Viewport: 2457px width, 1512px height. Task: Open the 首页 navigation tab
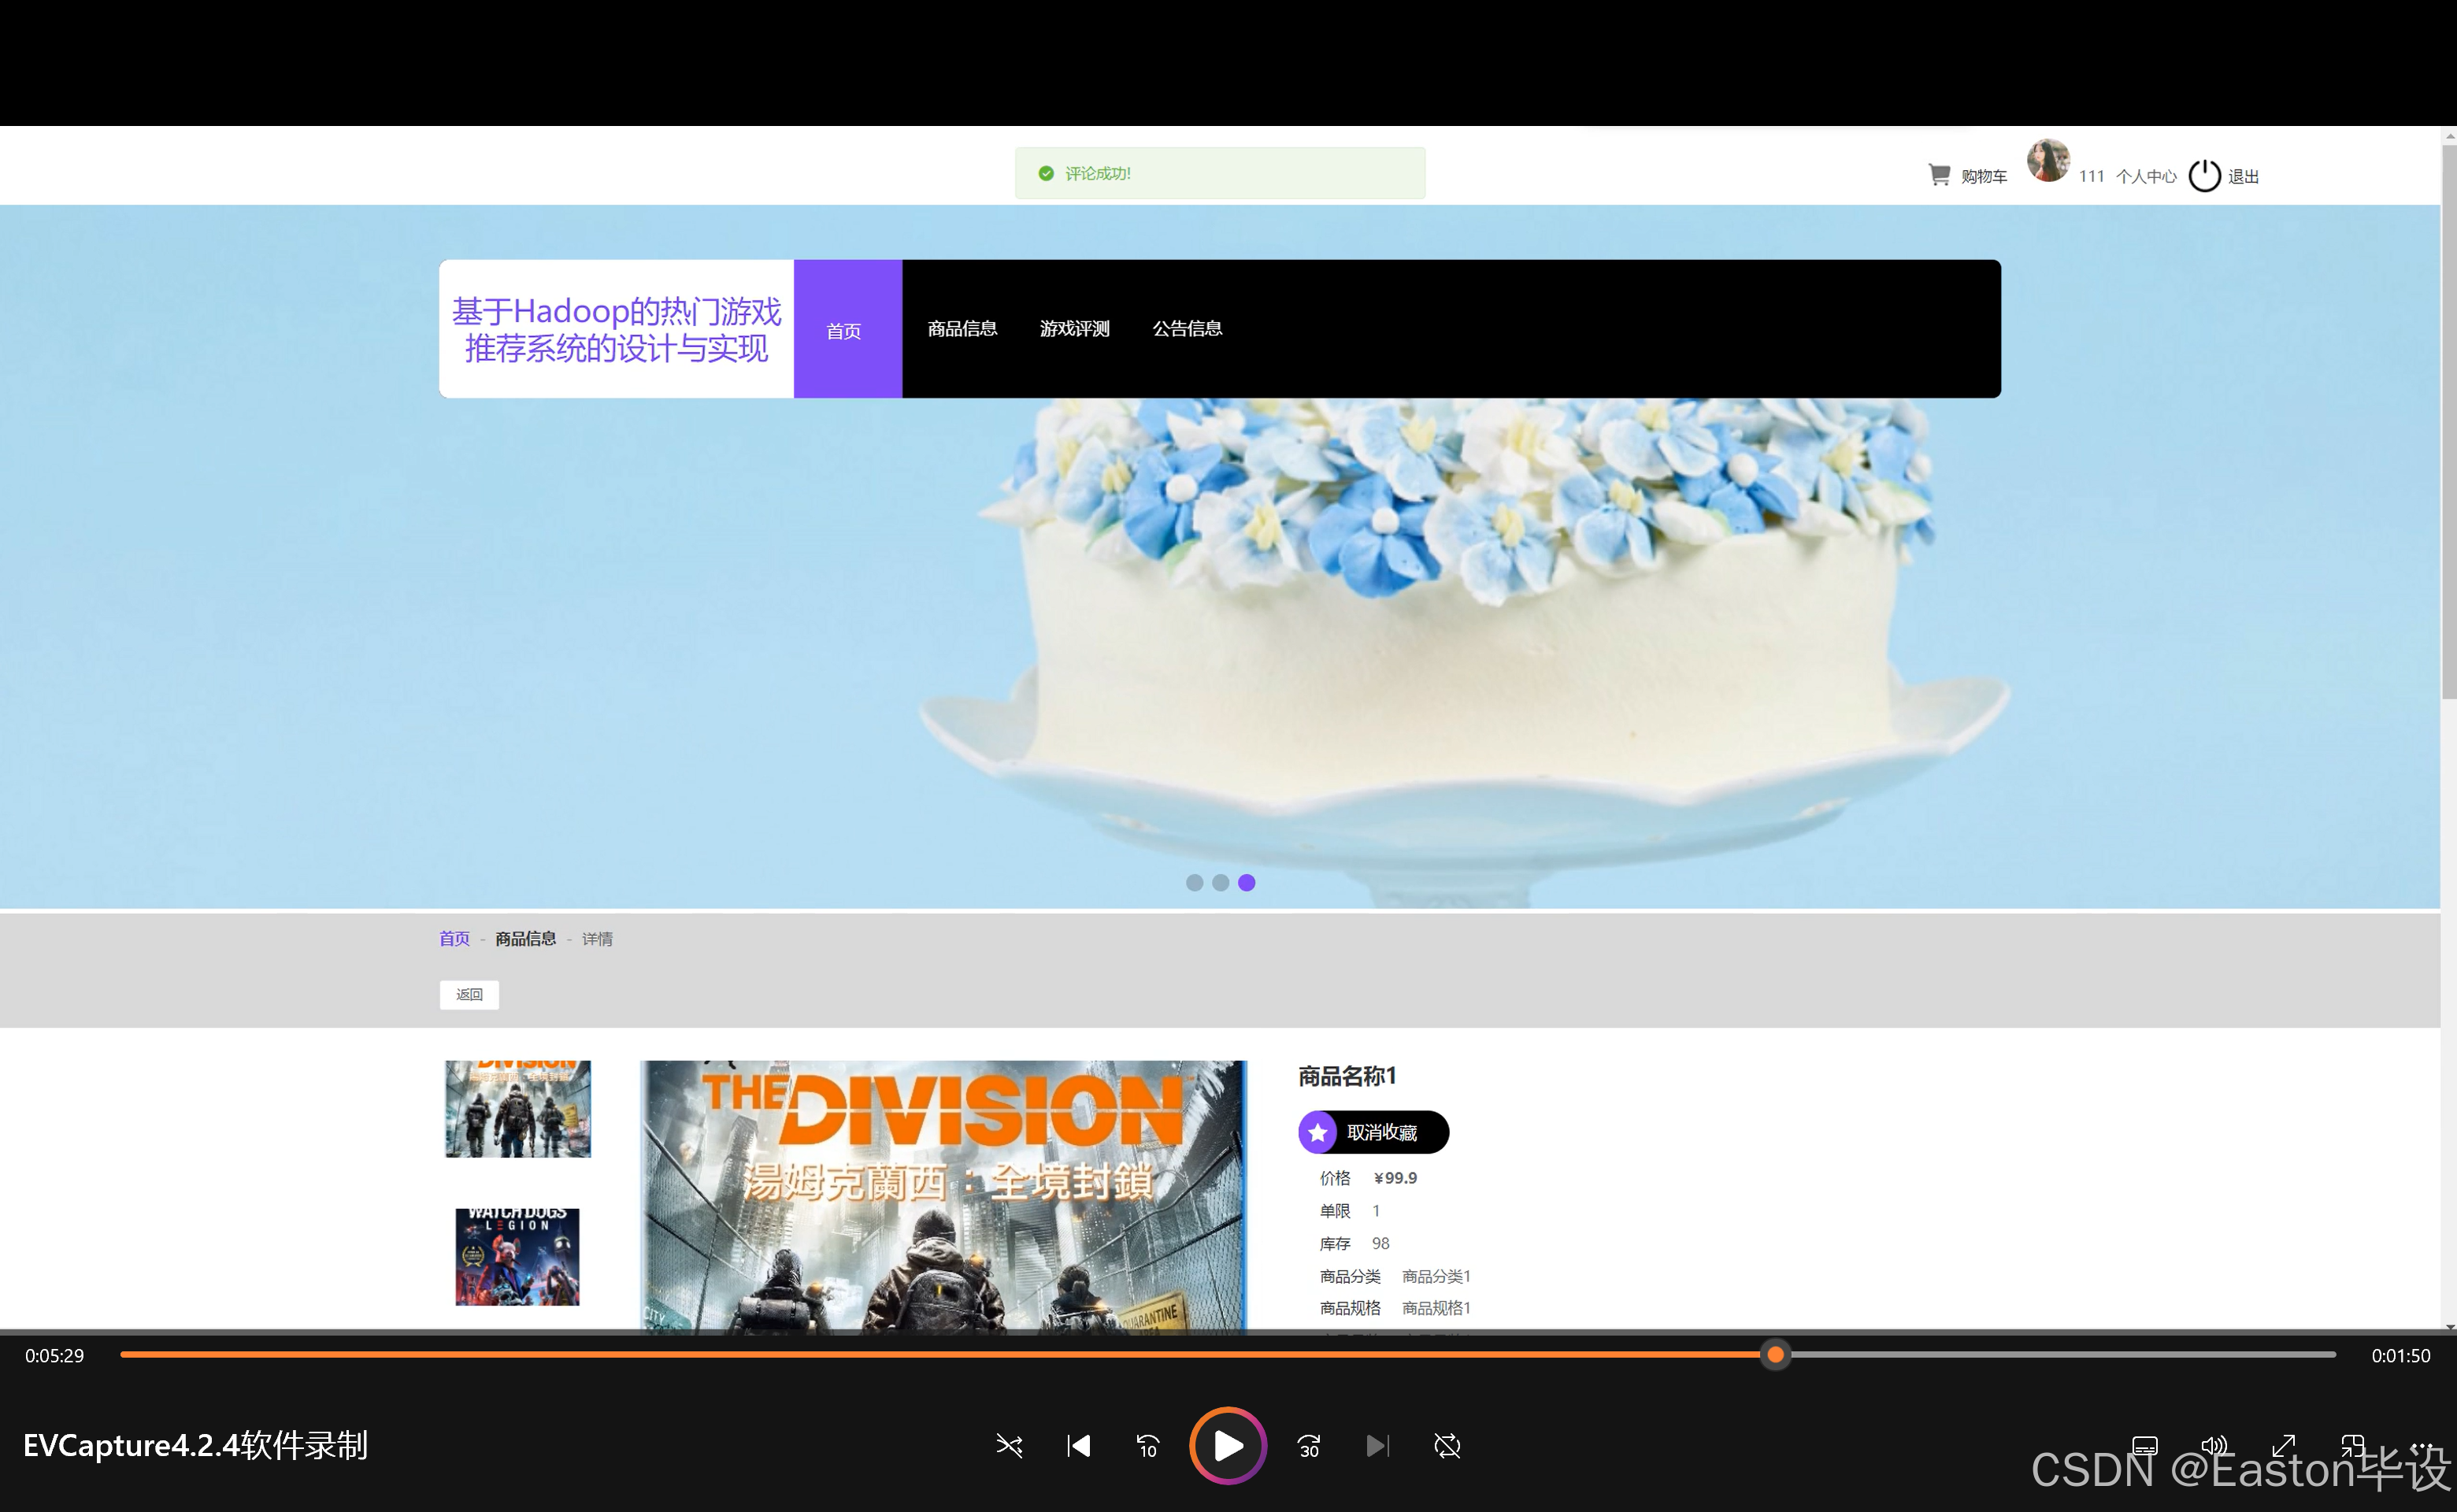click(x=847, y=329)
